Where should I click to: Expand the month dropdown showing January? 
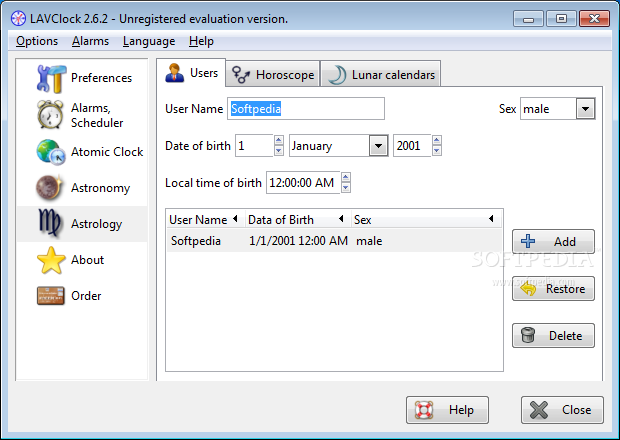[x=378, y=146]
